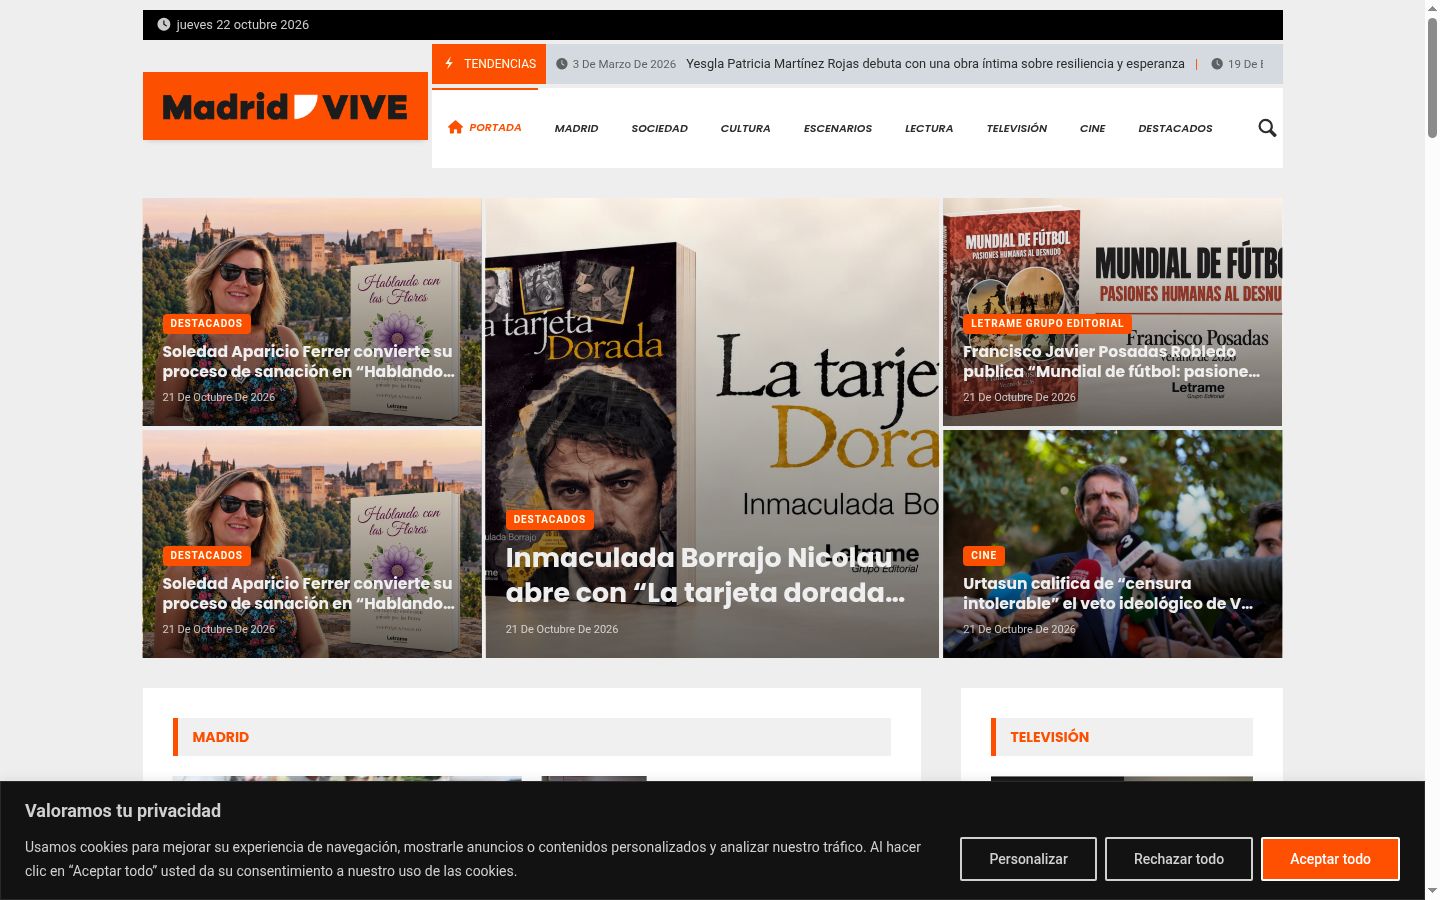Open the Francisco Javier Posadas Robledo article
Viewport: 1440px width, 900px height.
point(1111,361)
